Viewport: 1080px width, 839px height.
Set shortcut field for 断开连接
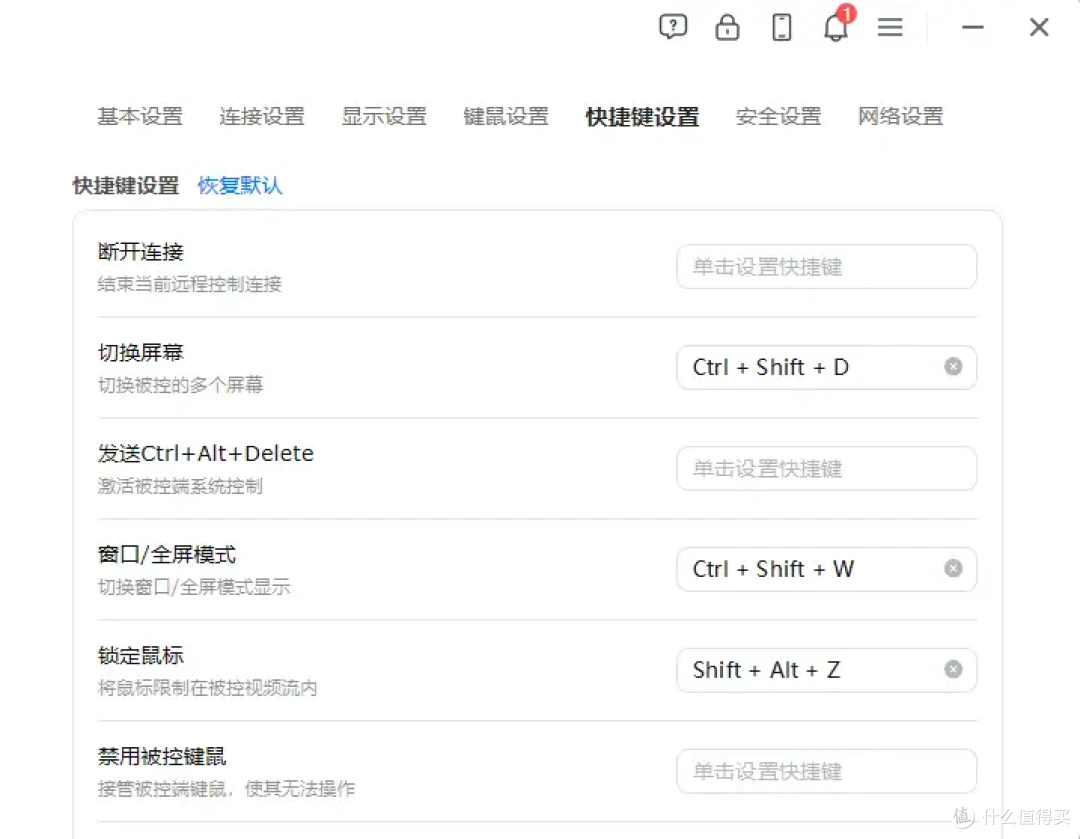click(x=827, y=267)
